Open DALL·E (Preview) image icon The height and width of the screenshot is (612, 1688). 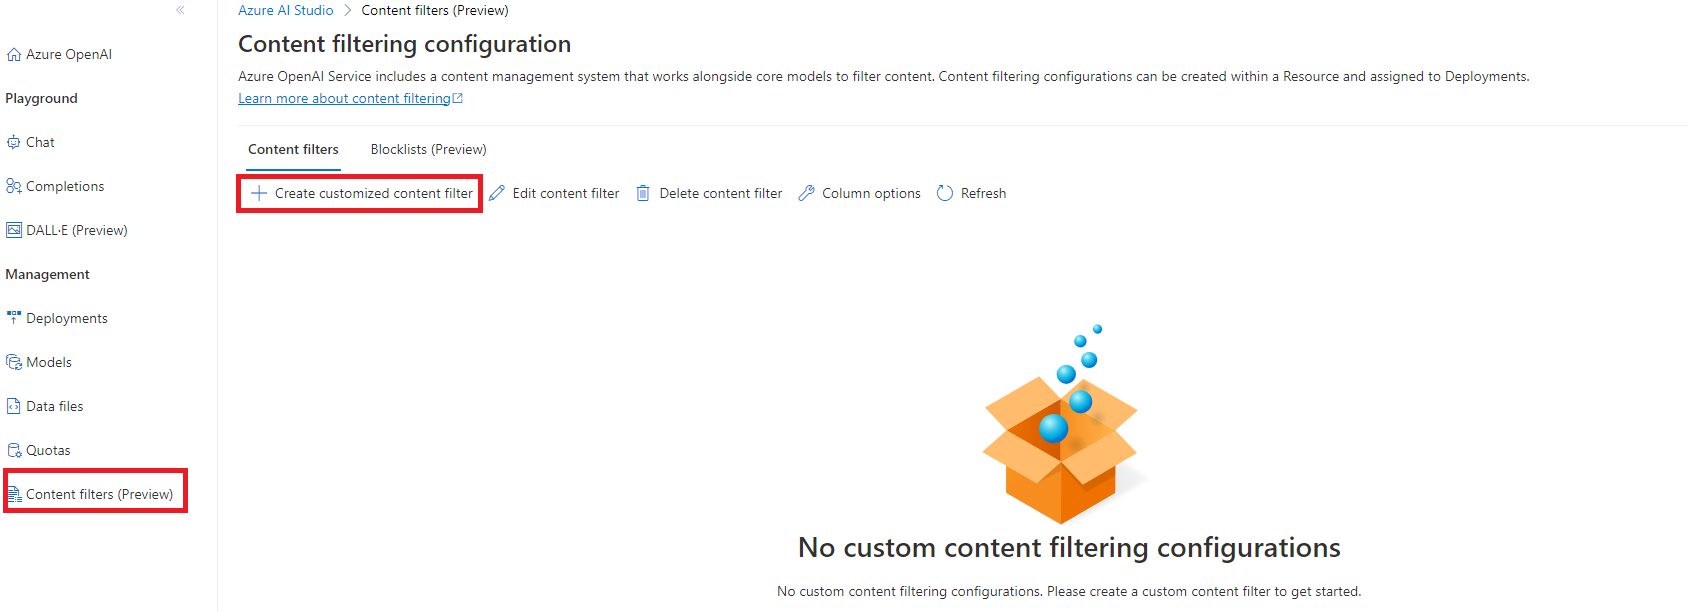(x=14, y=230)
